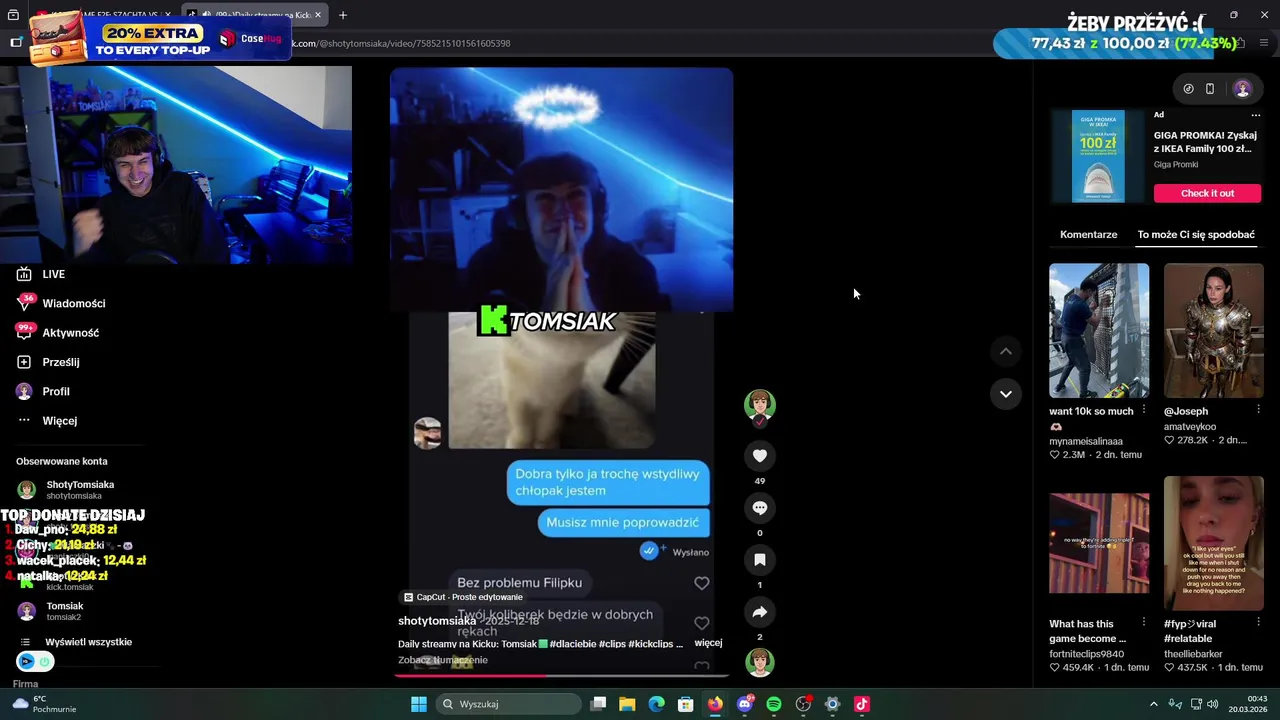Open OBS Studio from taskbar
1280x720 pixels.
[803, 704]
